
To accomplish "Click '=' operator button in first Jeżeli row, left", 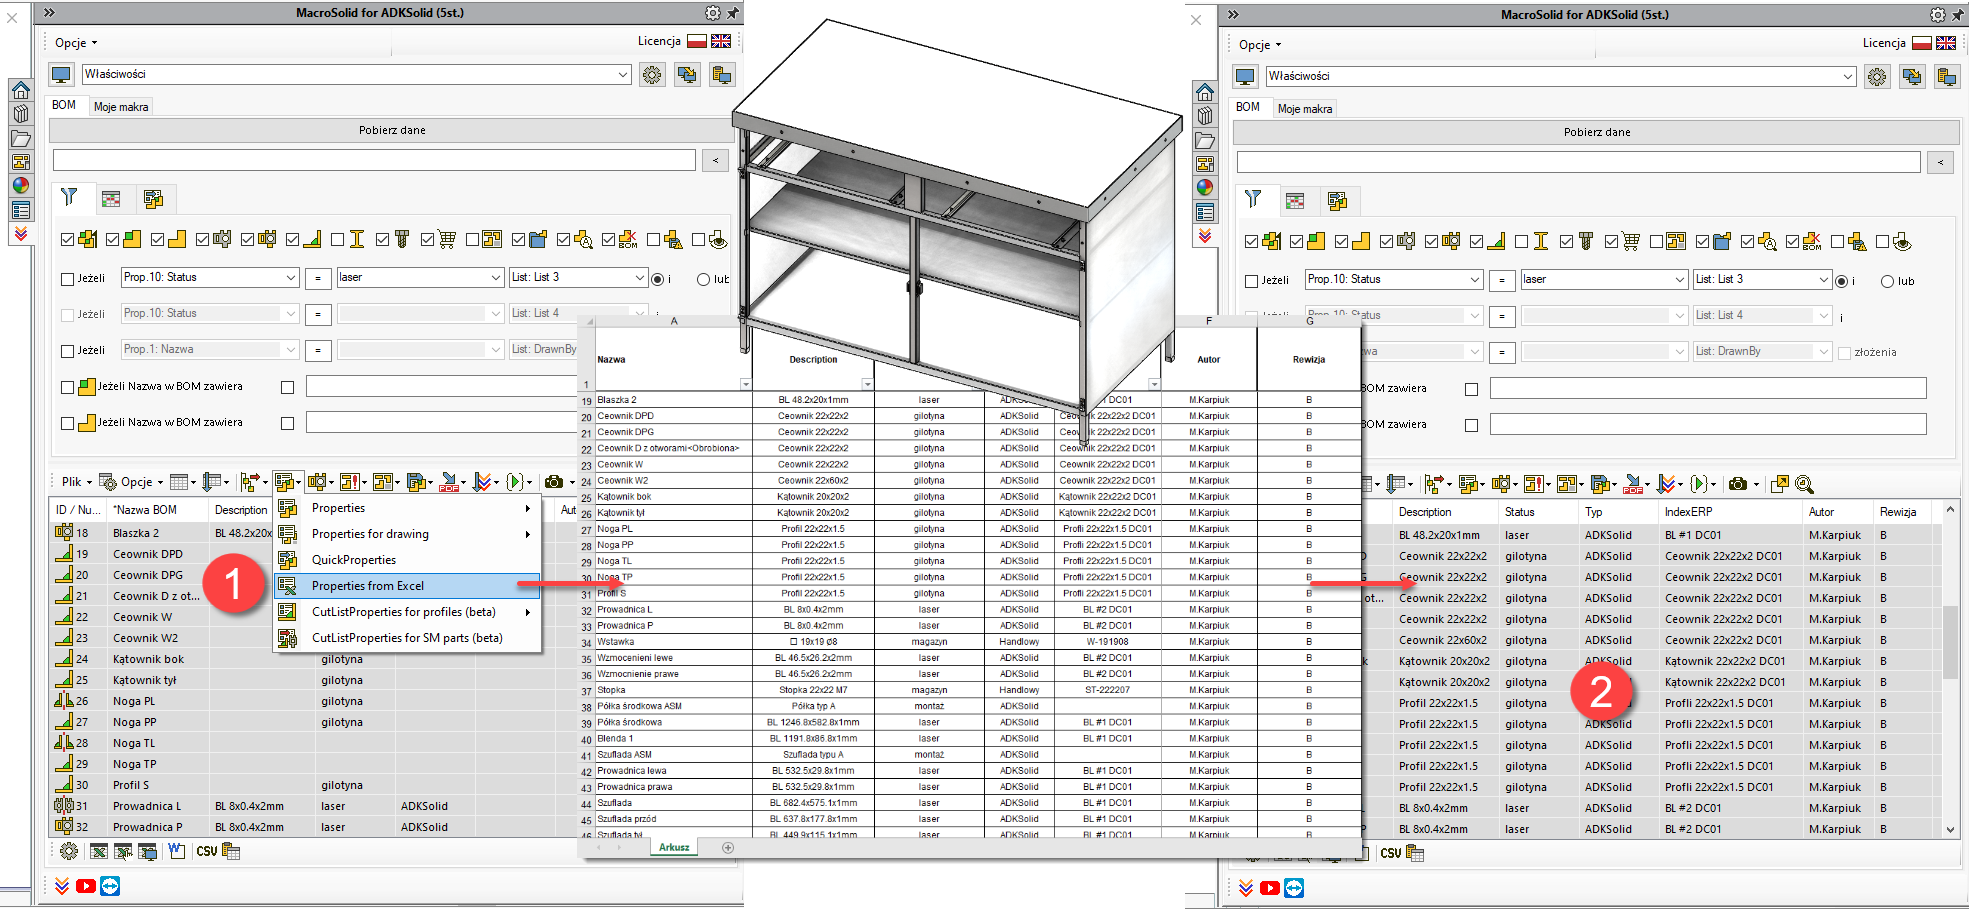I will pos(318,279).
